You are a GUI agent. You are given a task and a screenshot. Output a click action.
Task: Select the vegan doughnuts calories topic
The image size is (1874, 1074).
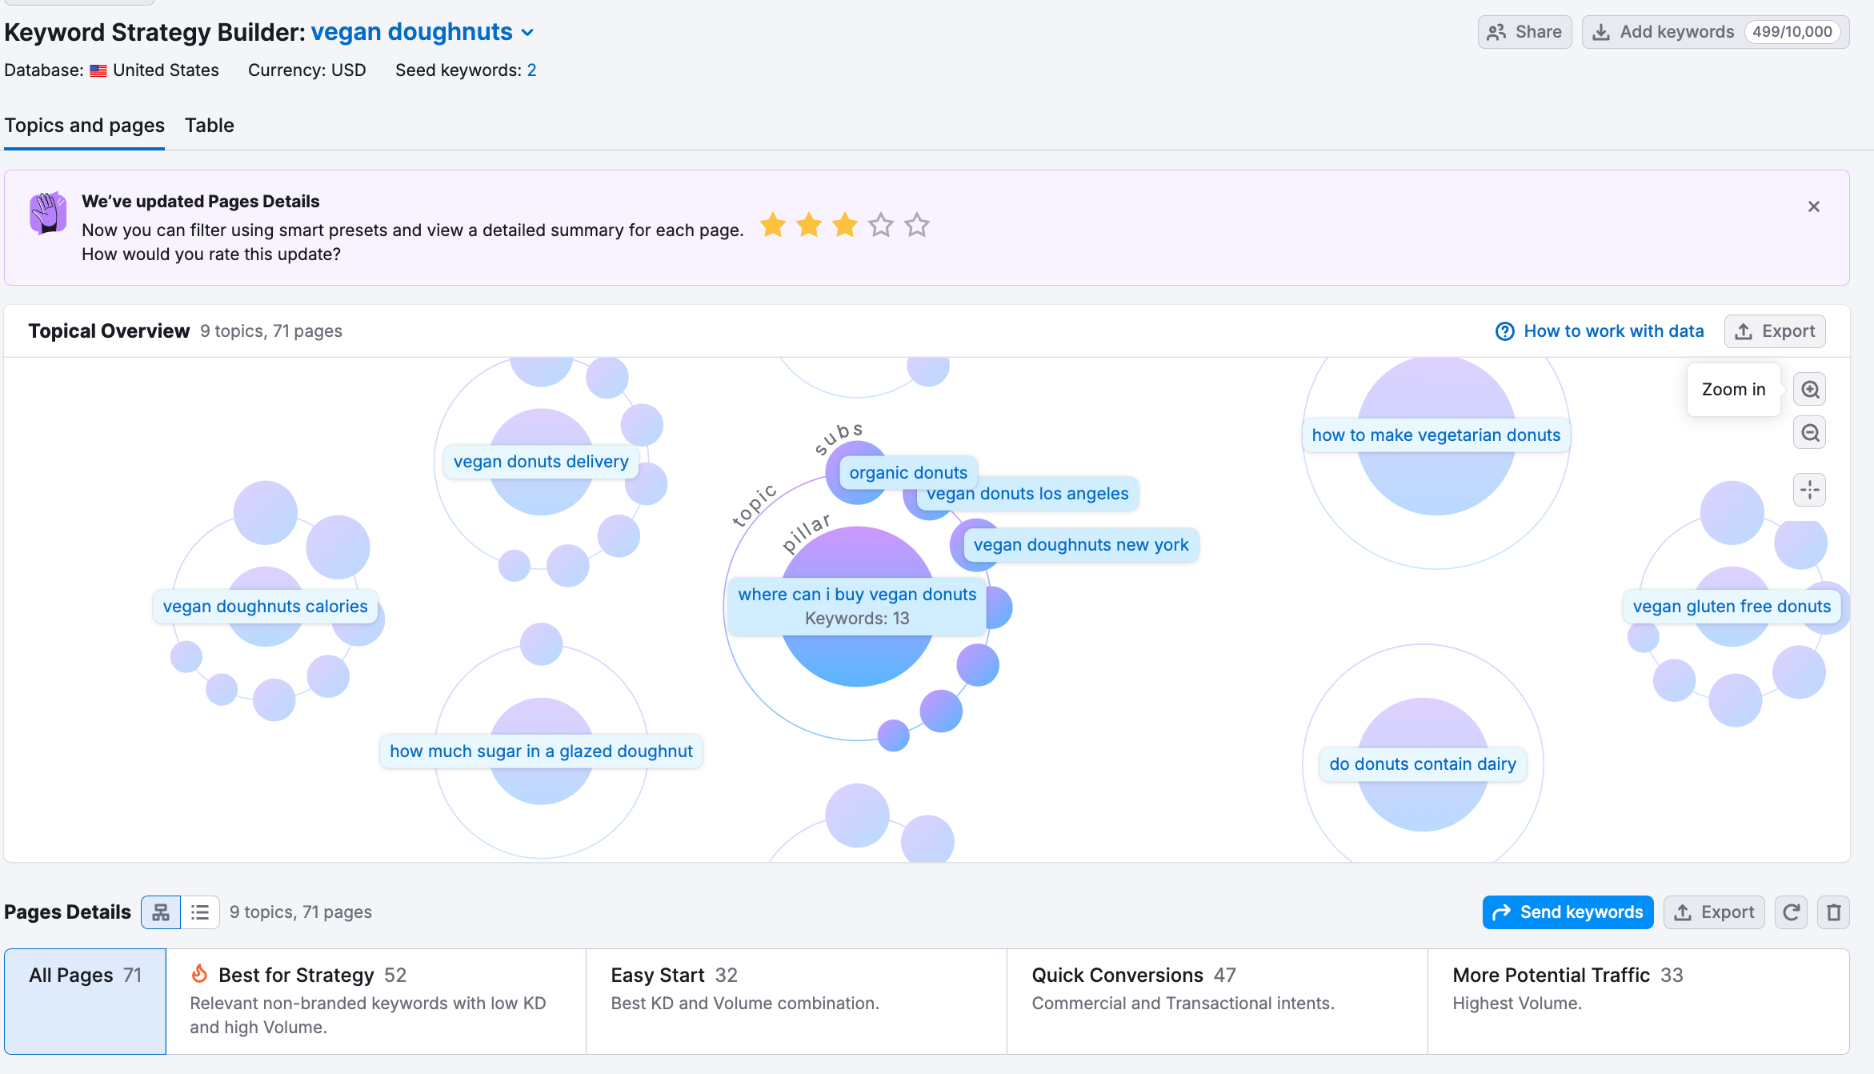click(265, 606)
